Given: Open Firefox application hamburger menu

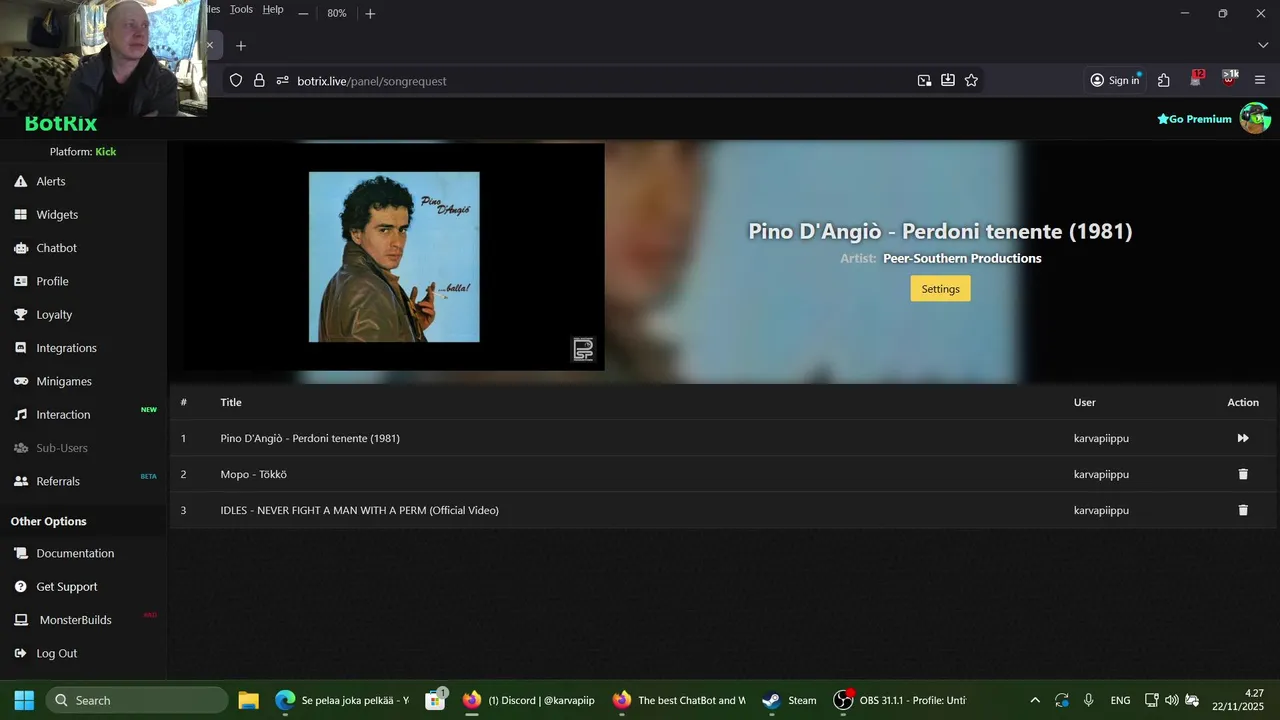Looking at the screenshot, I should point(1260,80).
